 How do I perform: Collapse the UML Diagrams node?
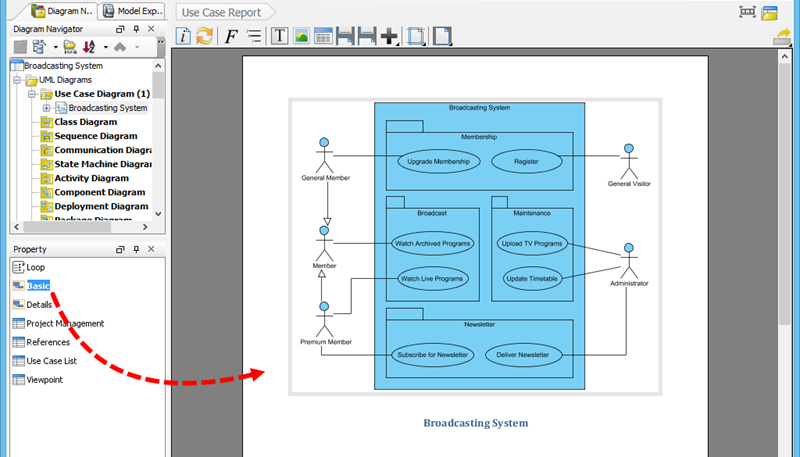(x=17, y=80)
